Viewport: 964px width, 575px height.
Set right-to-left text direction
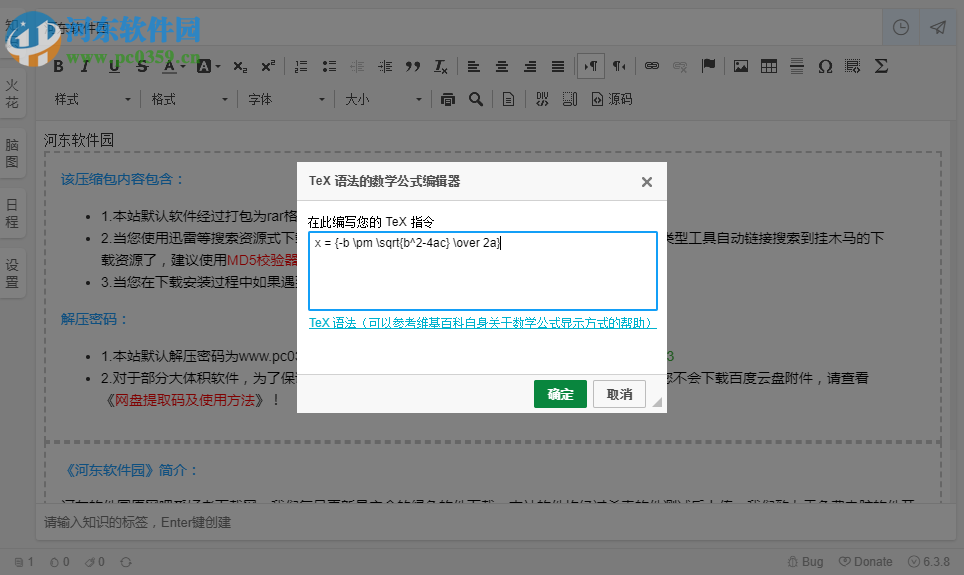tap(619, 66)
